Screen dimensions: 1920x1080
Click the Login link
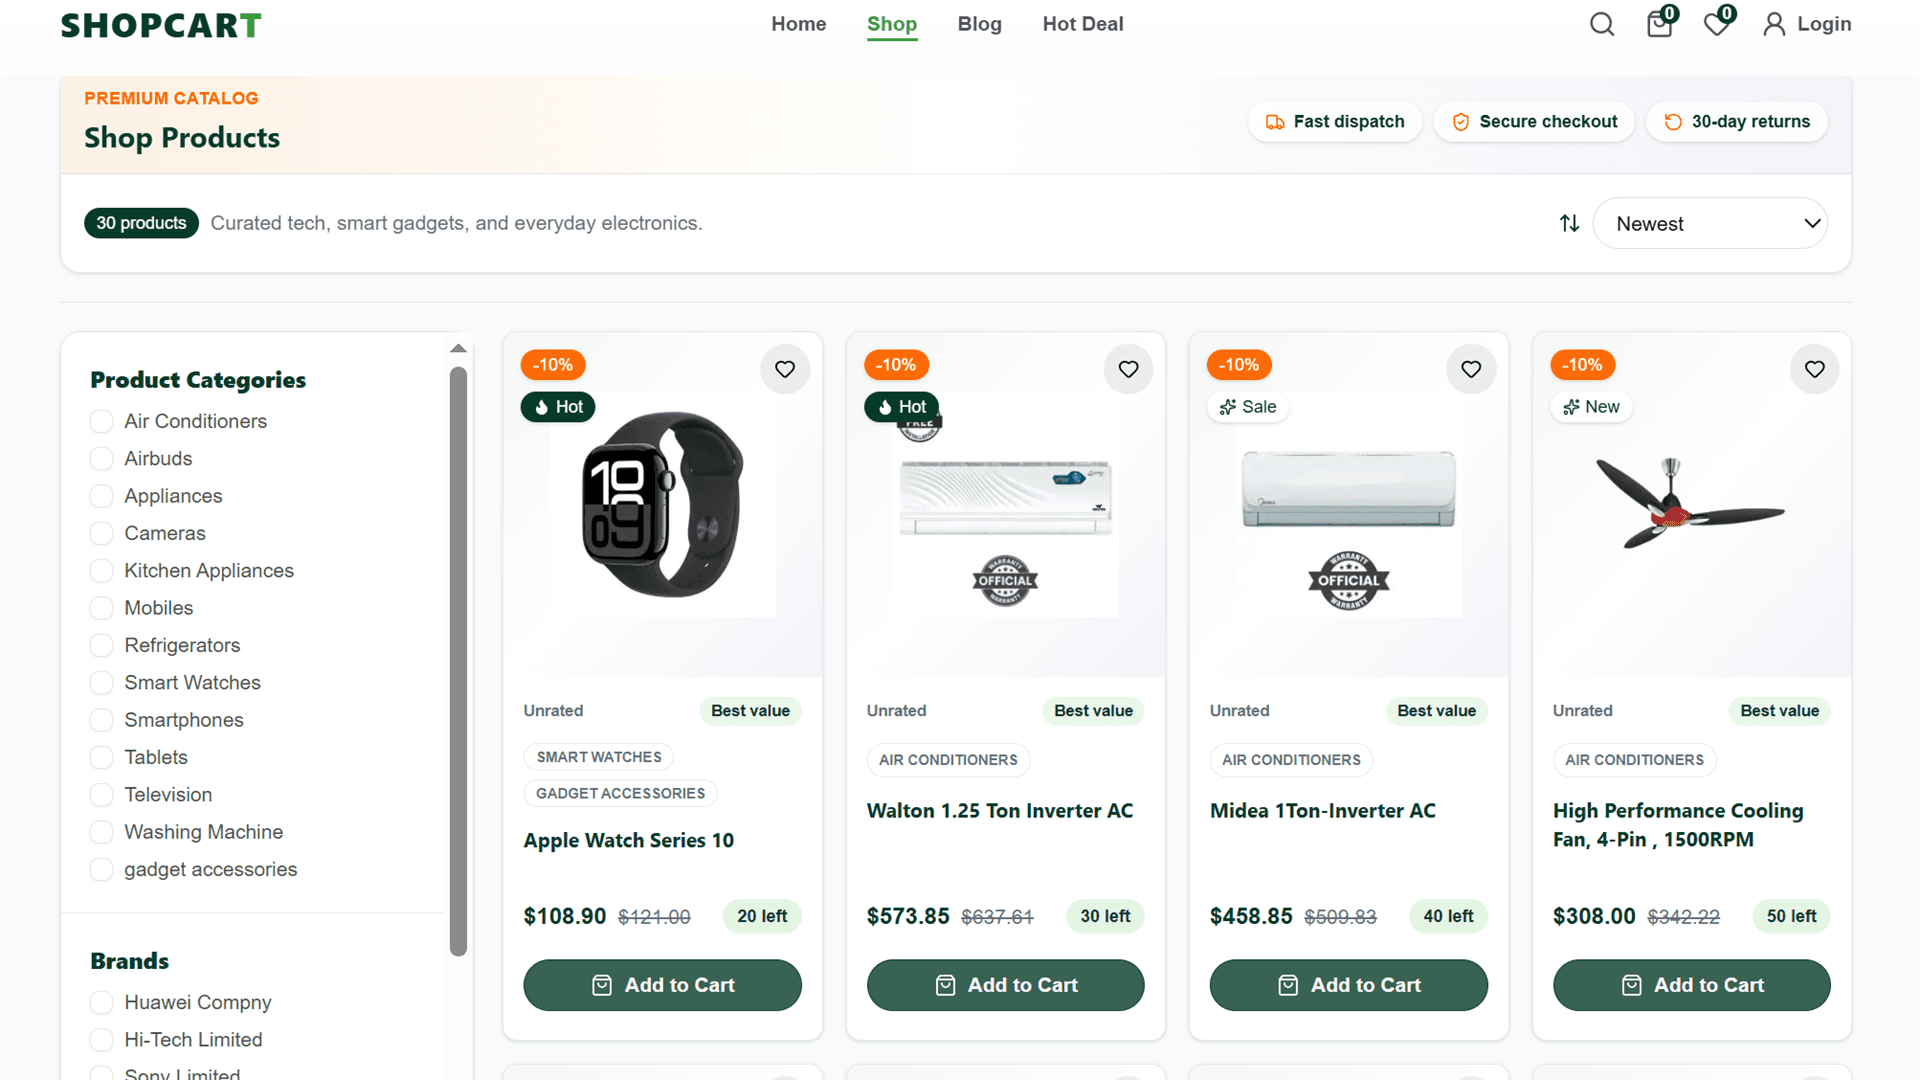(1824, 24)
